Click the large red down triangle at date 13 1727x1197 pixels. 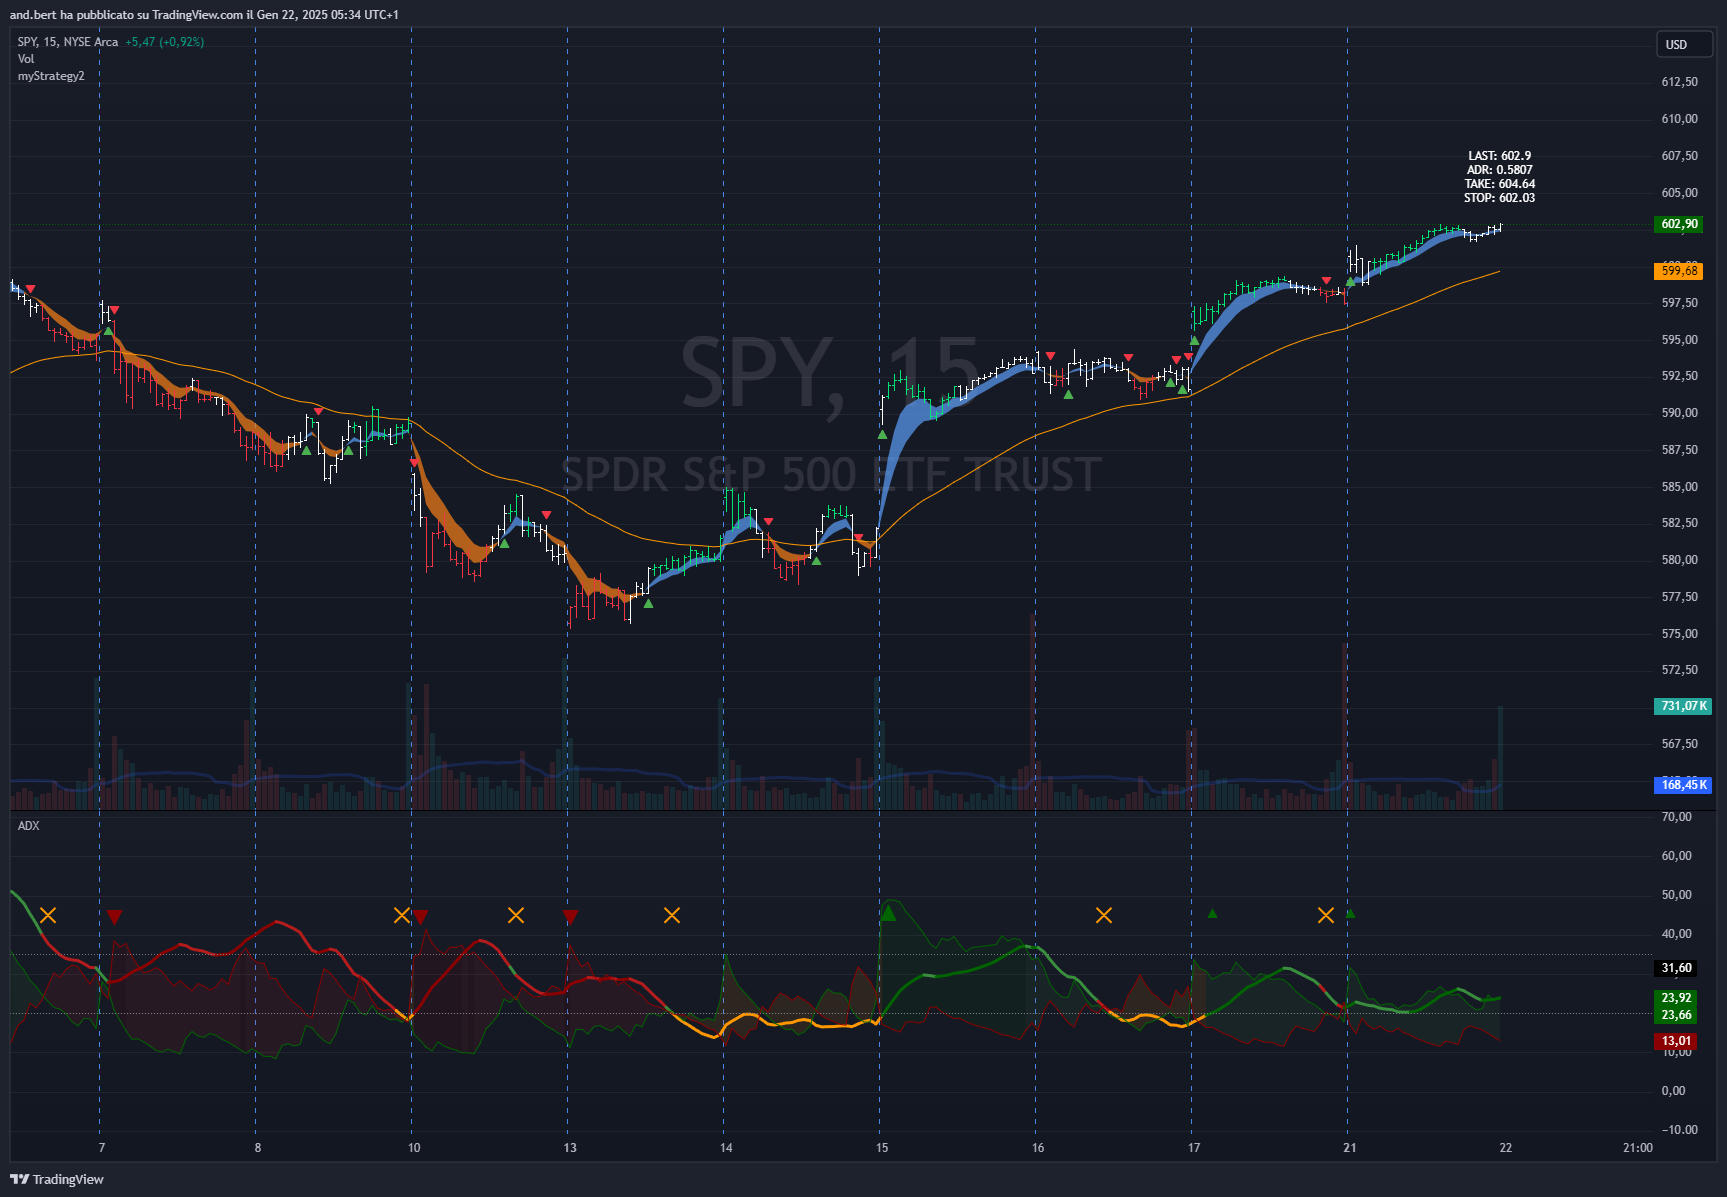tap(570, 917)
